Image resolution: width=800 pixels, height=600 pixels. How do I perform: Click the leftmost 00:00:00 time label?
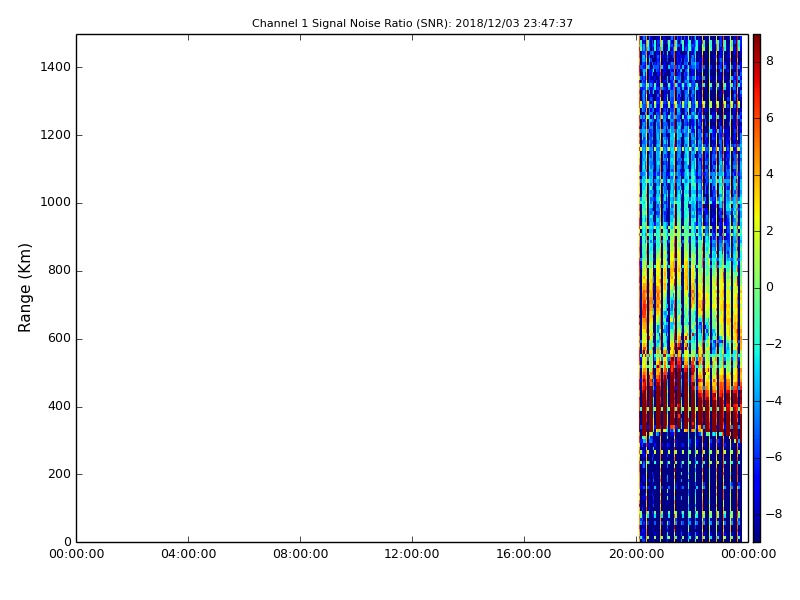tap(77, 554)
